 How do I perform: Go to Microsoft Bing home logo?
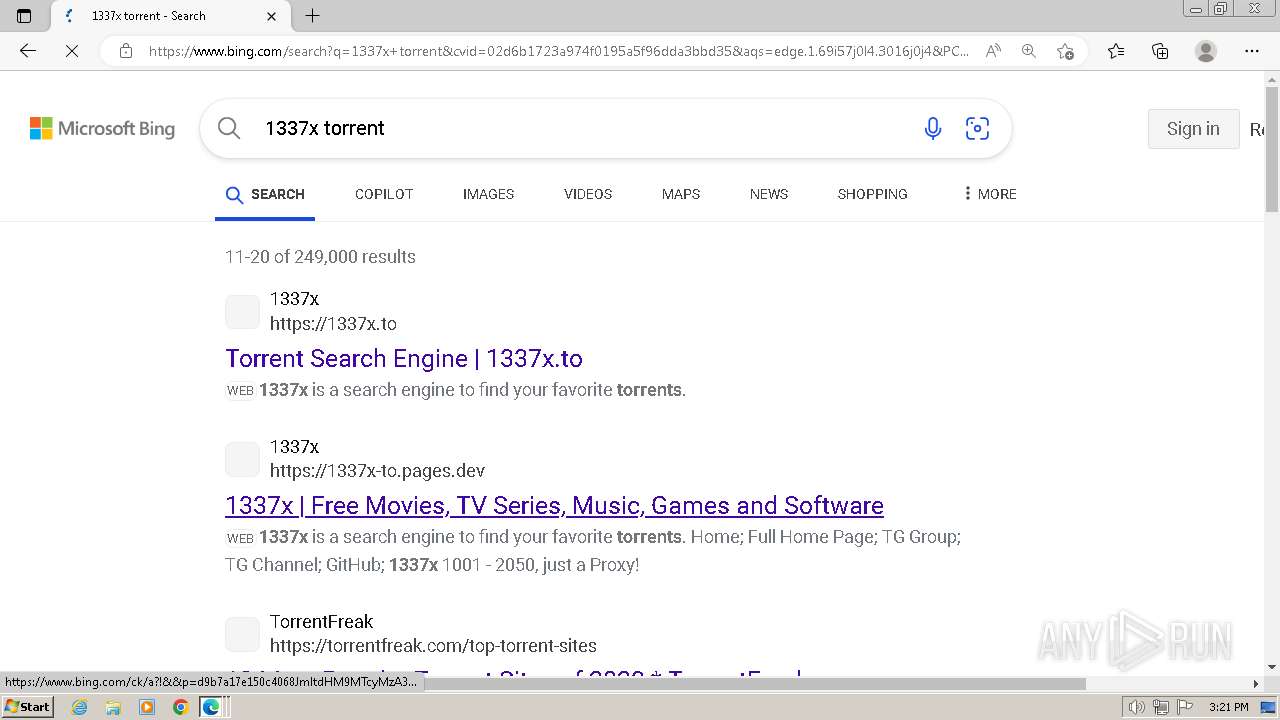tap(102, 128)
